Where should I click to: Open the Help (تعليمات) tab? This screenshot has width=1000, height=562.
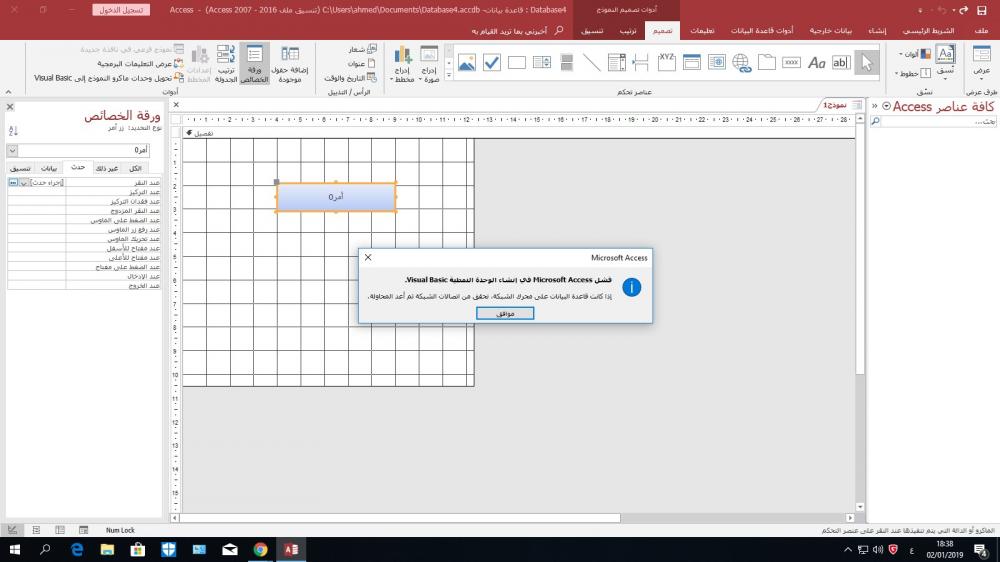coord(702,31)
